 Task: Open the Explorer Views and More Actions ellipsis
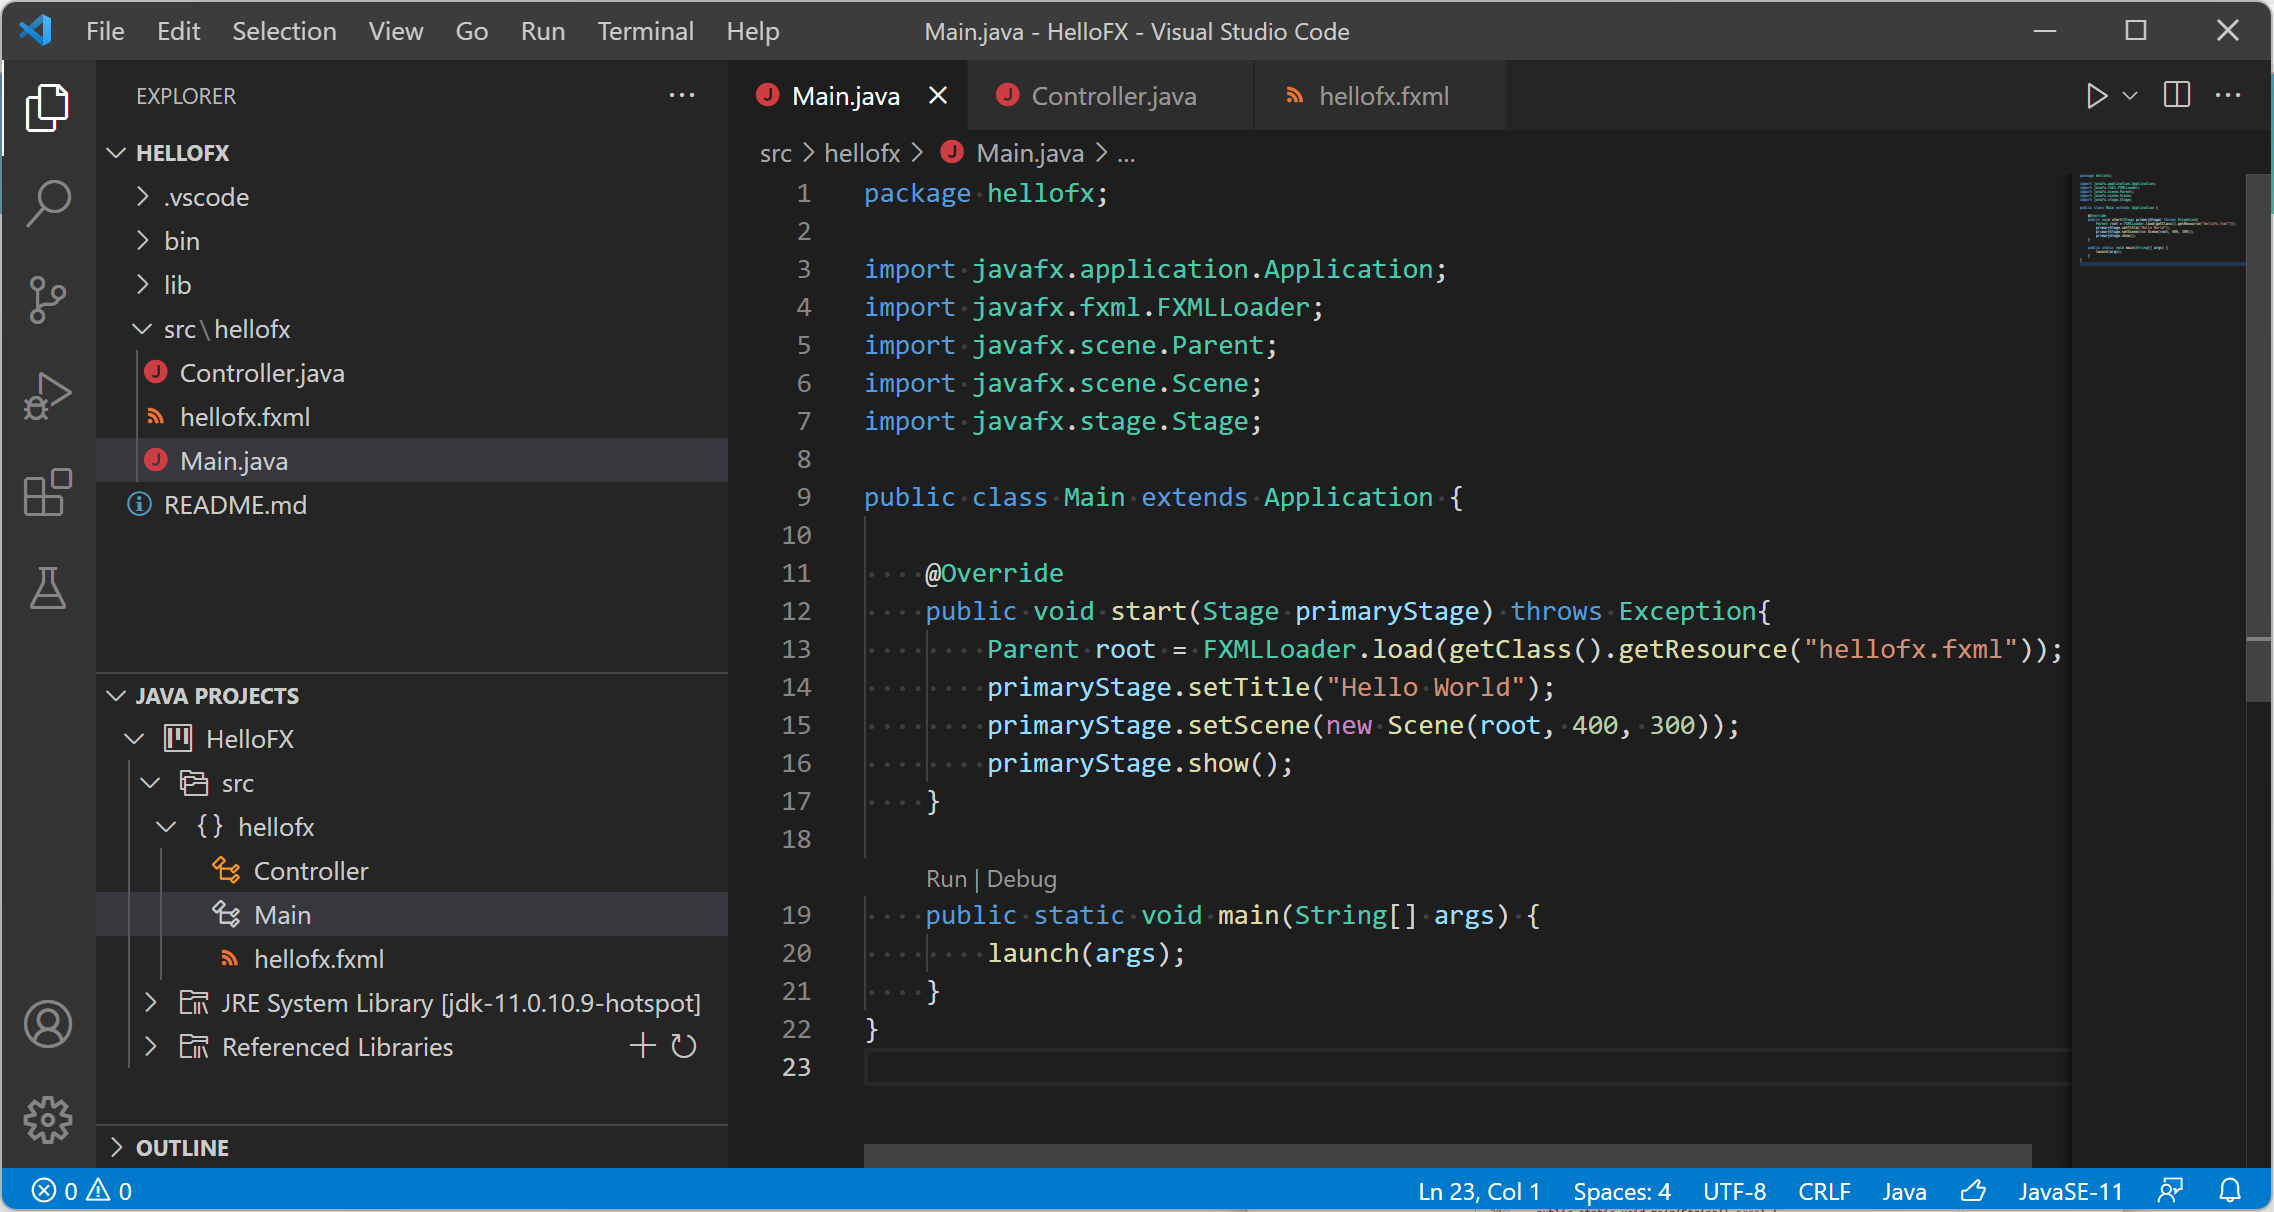(682, 96)
